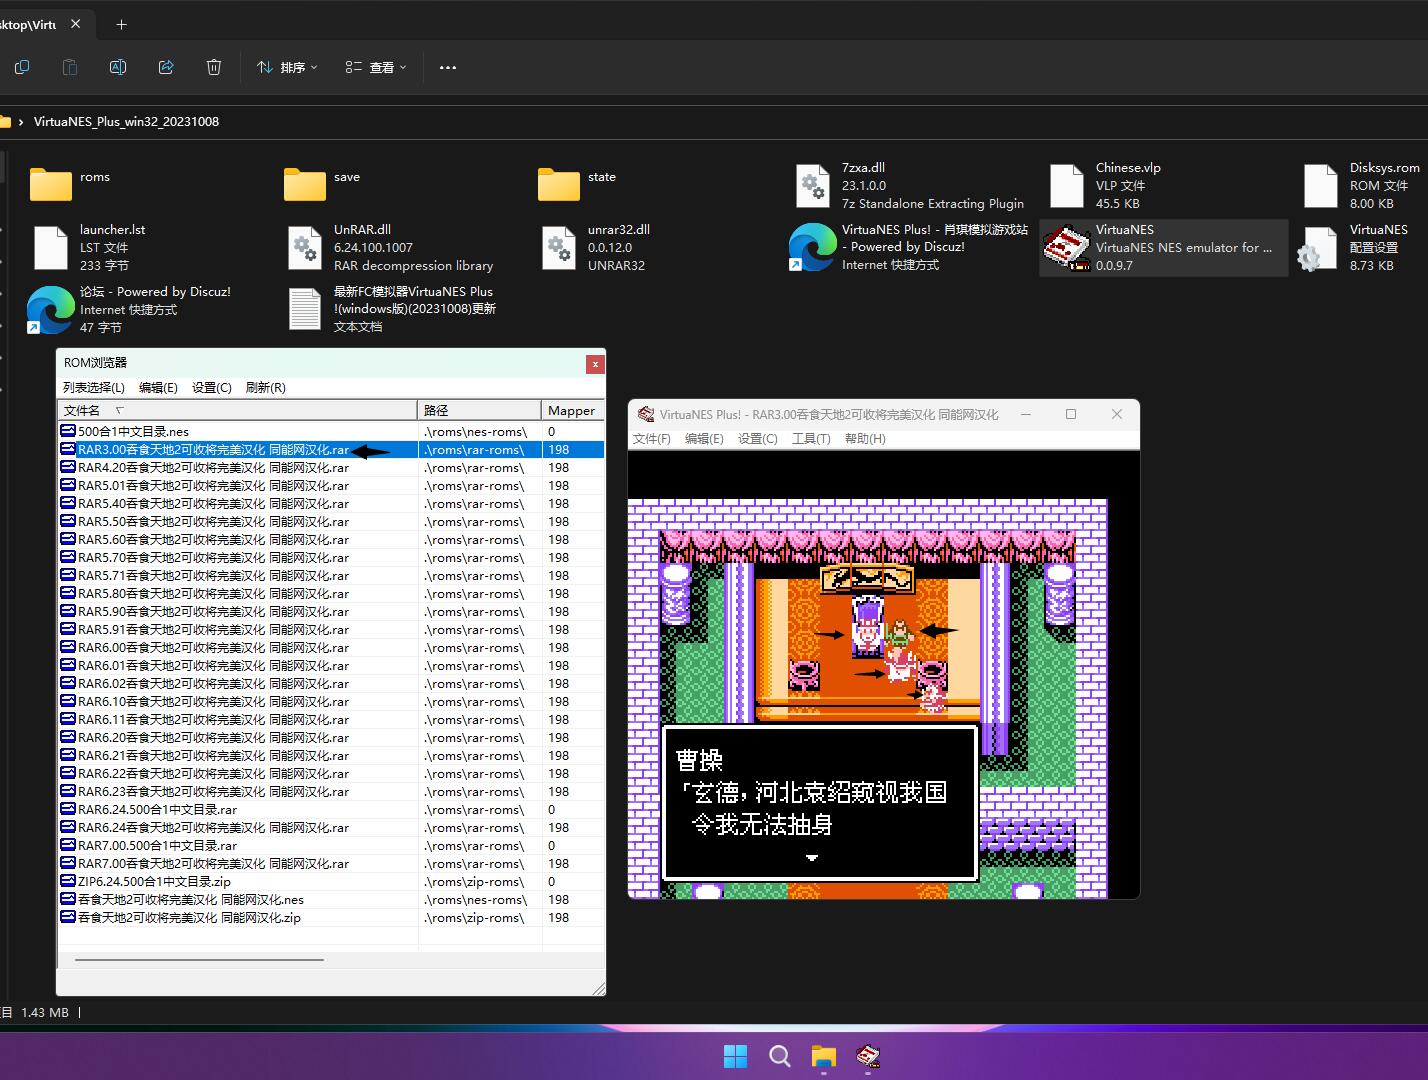This screenshot has height=1080, width=1428.
Task: Select the 论坛 Discuz Internet shortcut
Action: coord(130,309)
